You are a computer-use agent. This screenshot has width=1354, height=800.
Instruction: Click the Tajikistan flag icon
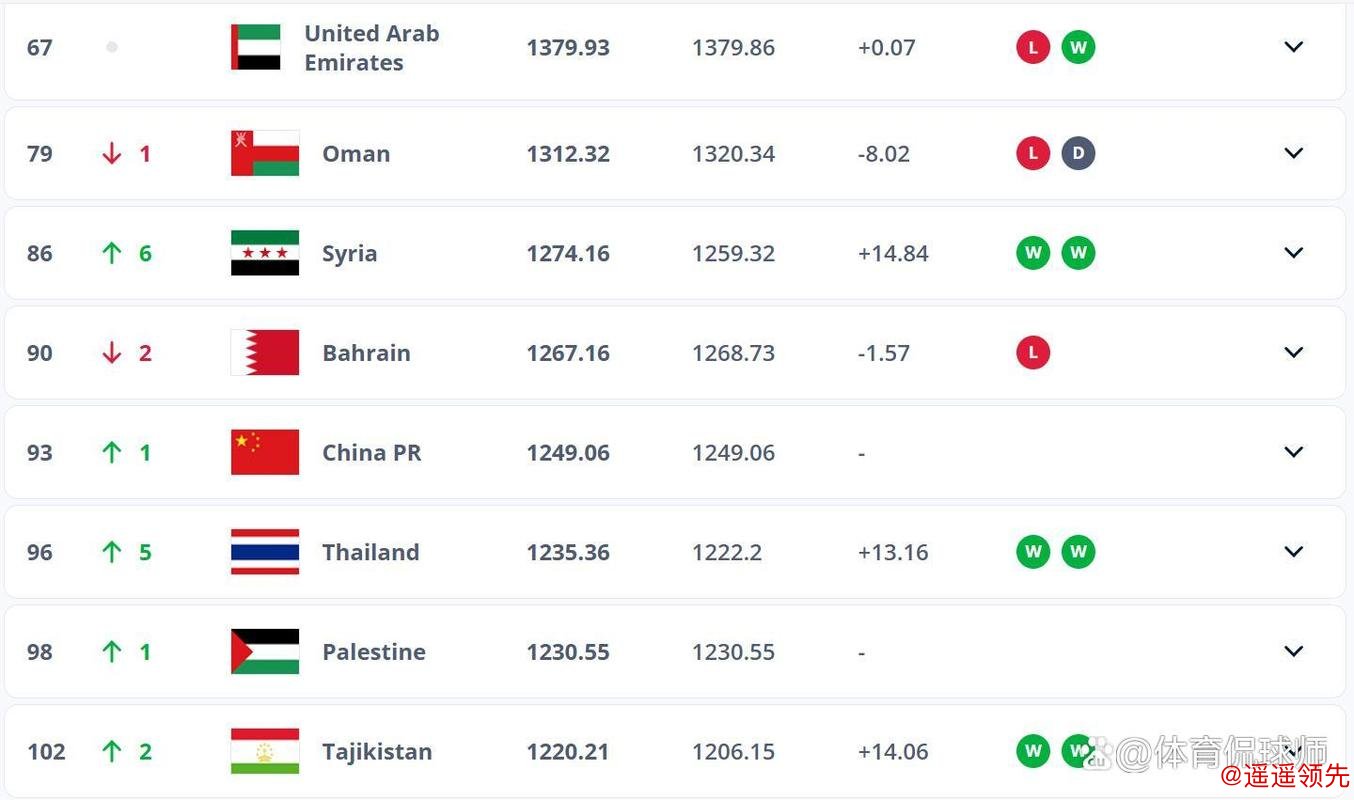coord(265,751)
